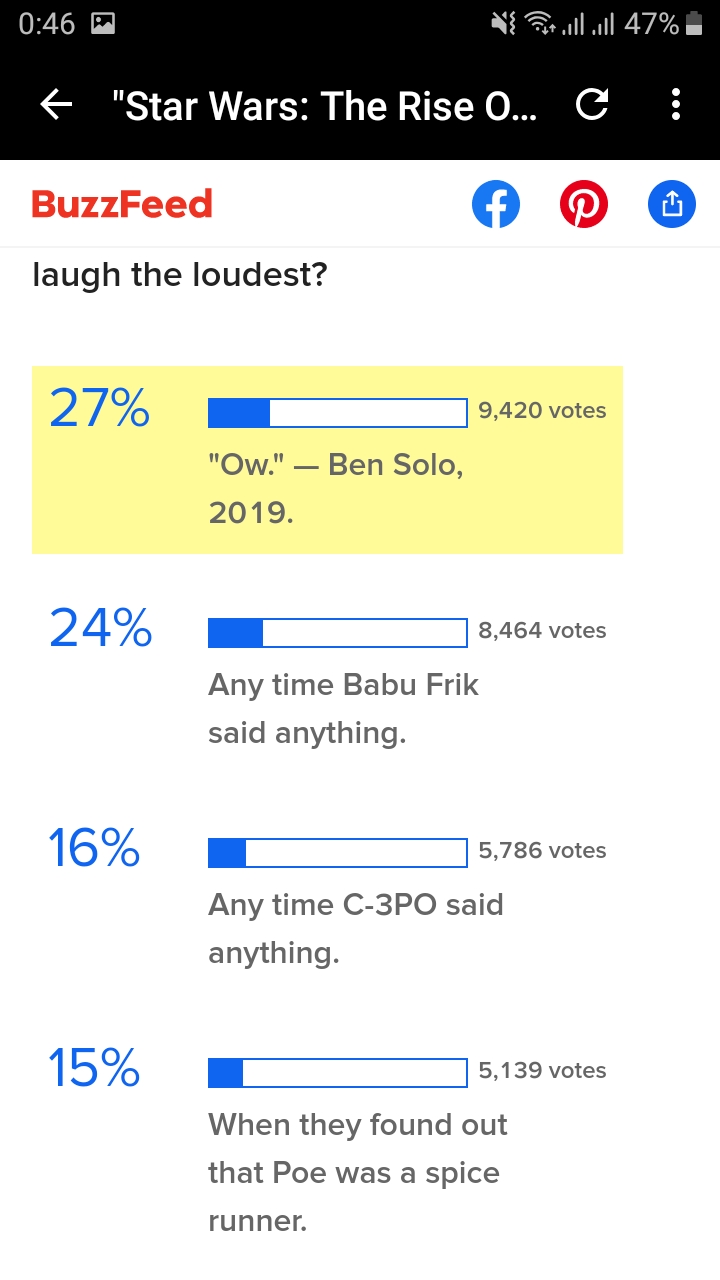Click the 24% result progress bar
The height and width of the screenshot is (1280, 720).
tap(337, 632)
